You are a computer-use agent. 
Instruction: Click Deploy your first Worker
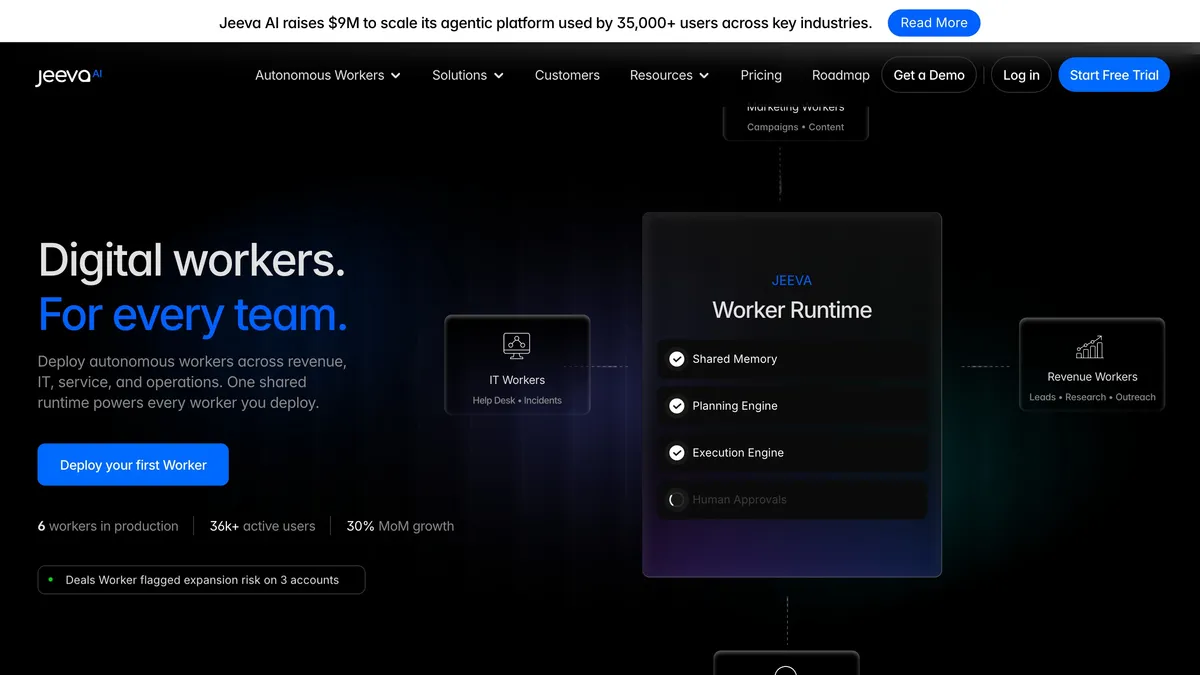[133, 465]
